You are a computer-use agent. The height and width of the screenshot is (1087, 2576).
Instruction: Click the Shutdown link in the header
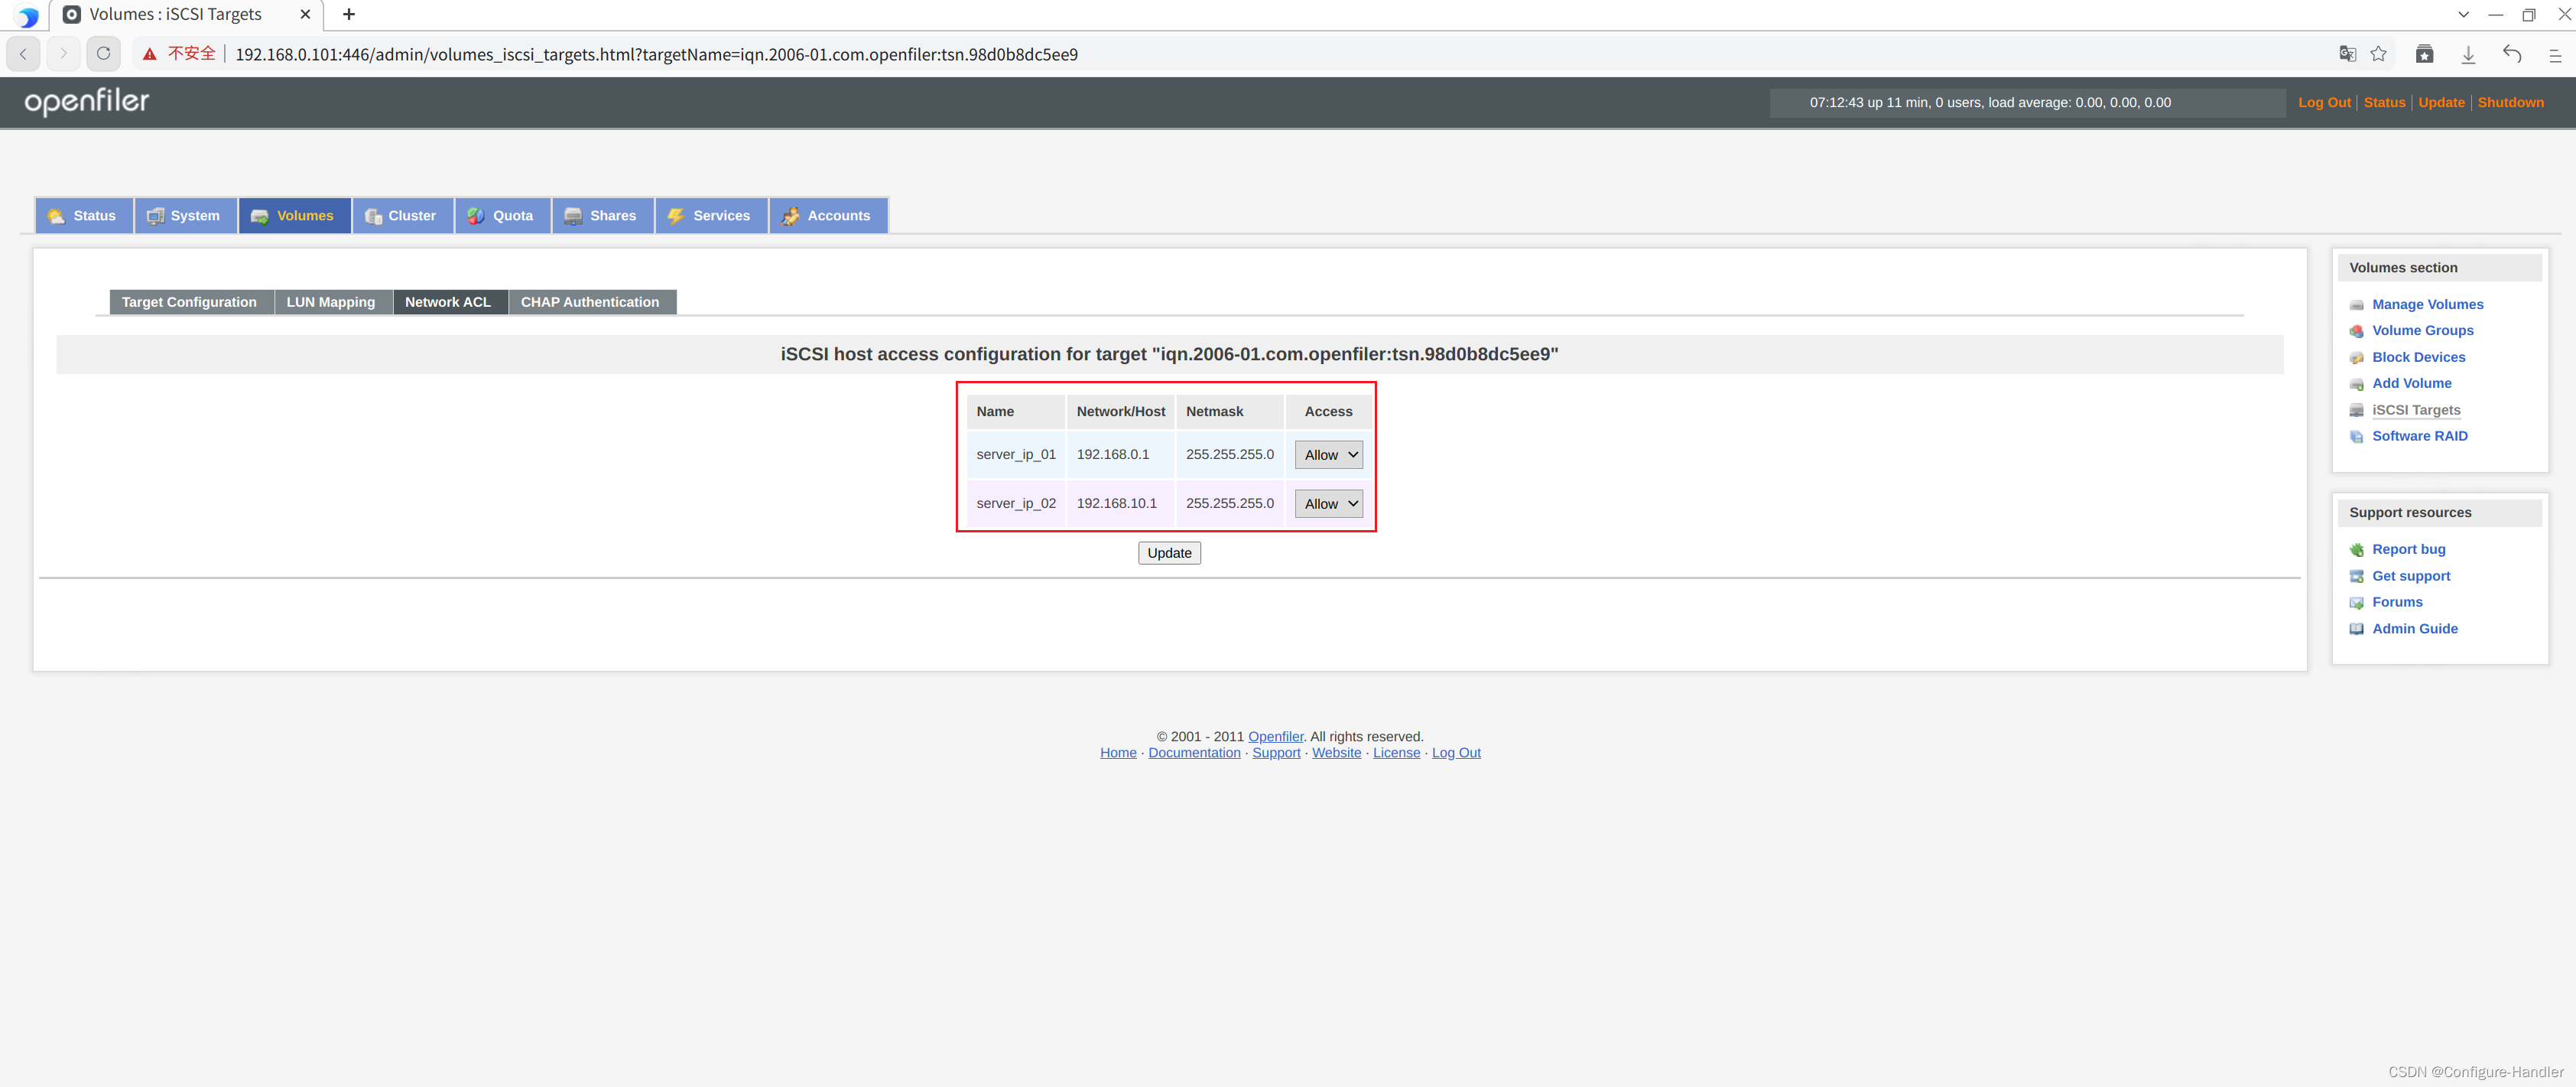pos(2510,102)
